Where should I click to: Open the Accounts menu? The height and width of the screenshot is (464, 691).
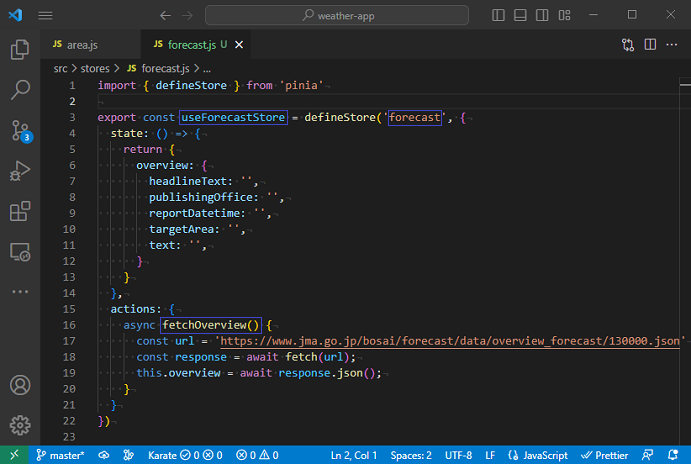point(20,385)
